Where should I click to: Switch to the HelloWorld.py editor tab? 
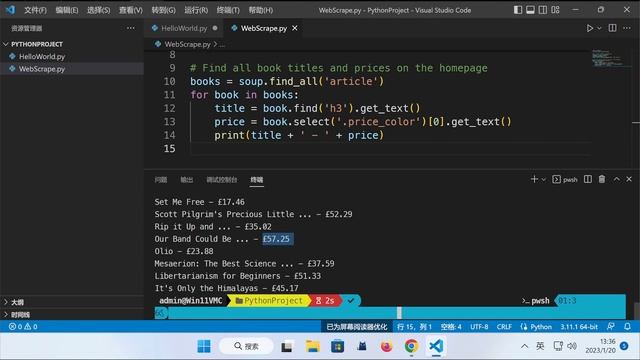point(184,28)
